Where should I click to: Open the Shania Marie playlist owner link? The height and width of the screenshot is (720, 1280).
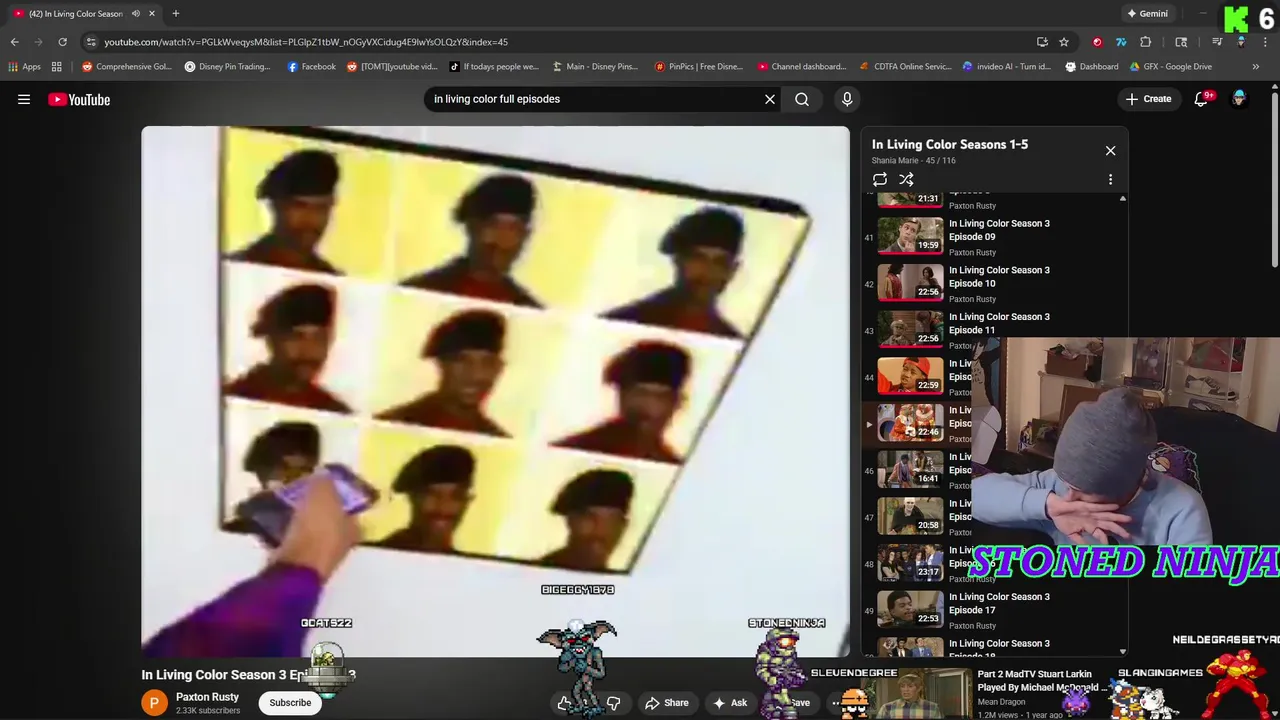(895, 160)
